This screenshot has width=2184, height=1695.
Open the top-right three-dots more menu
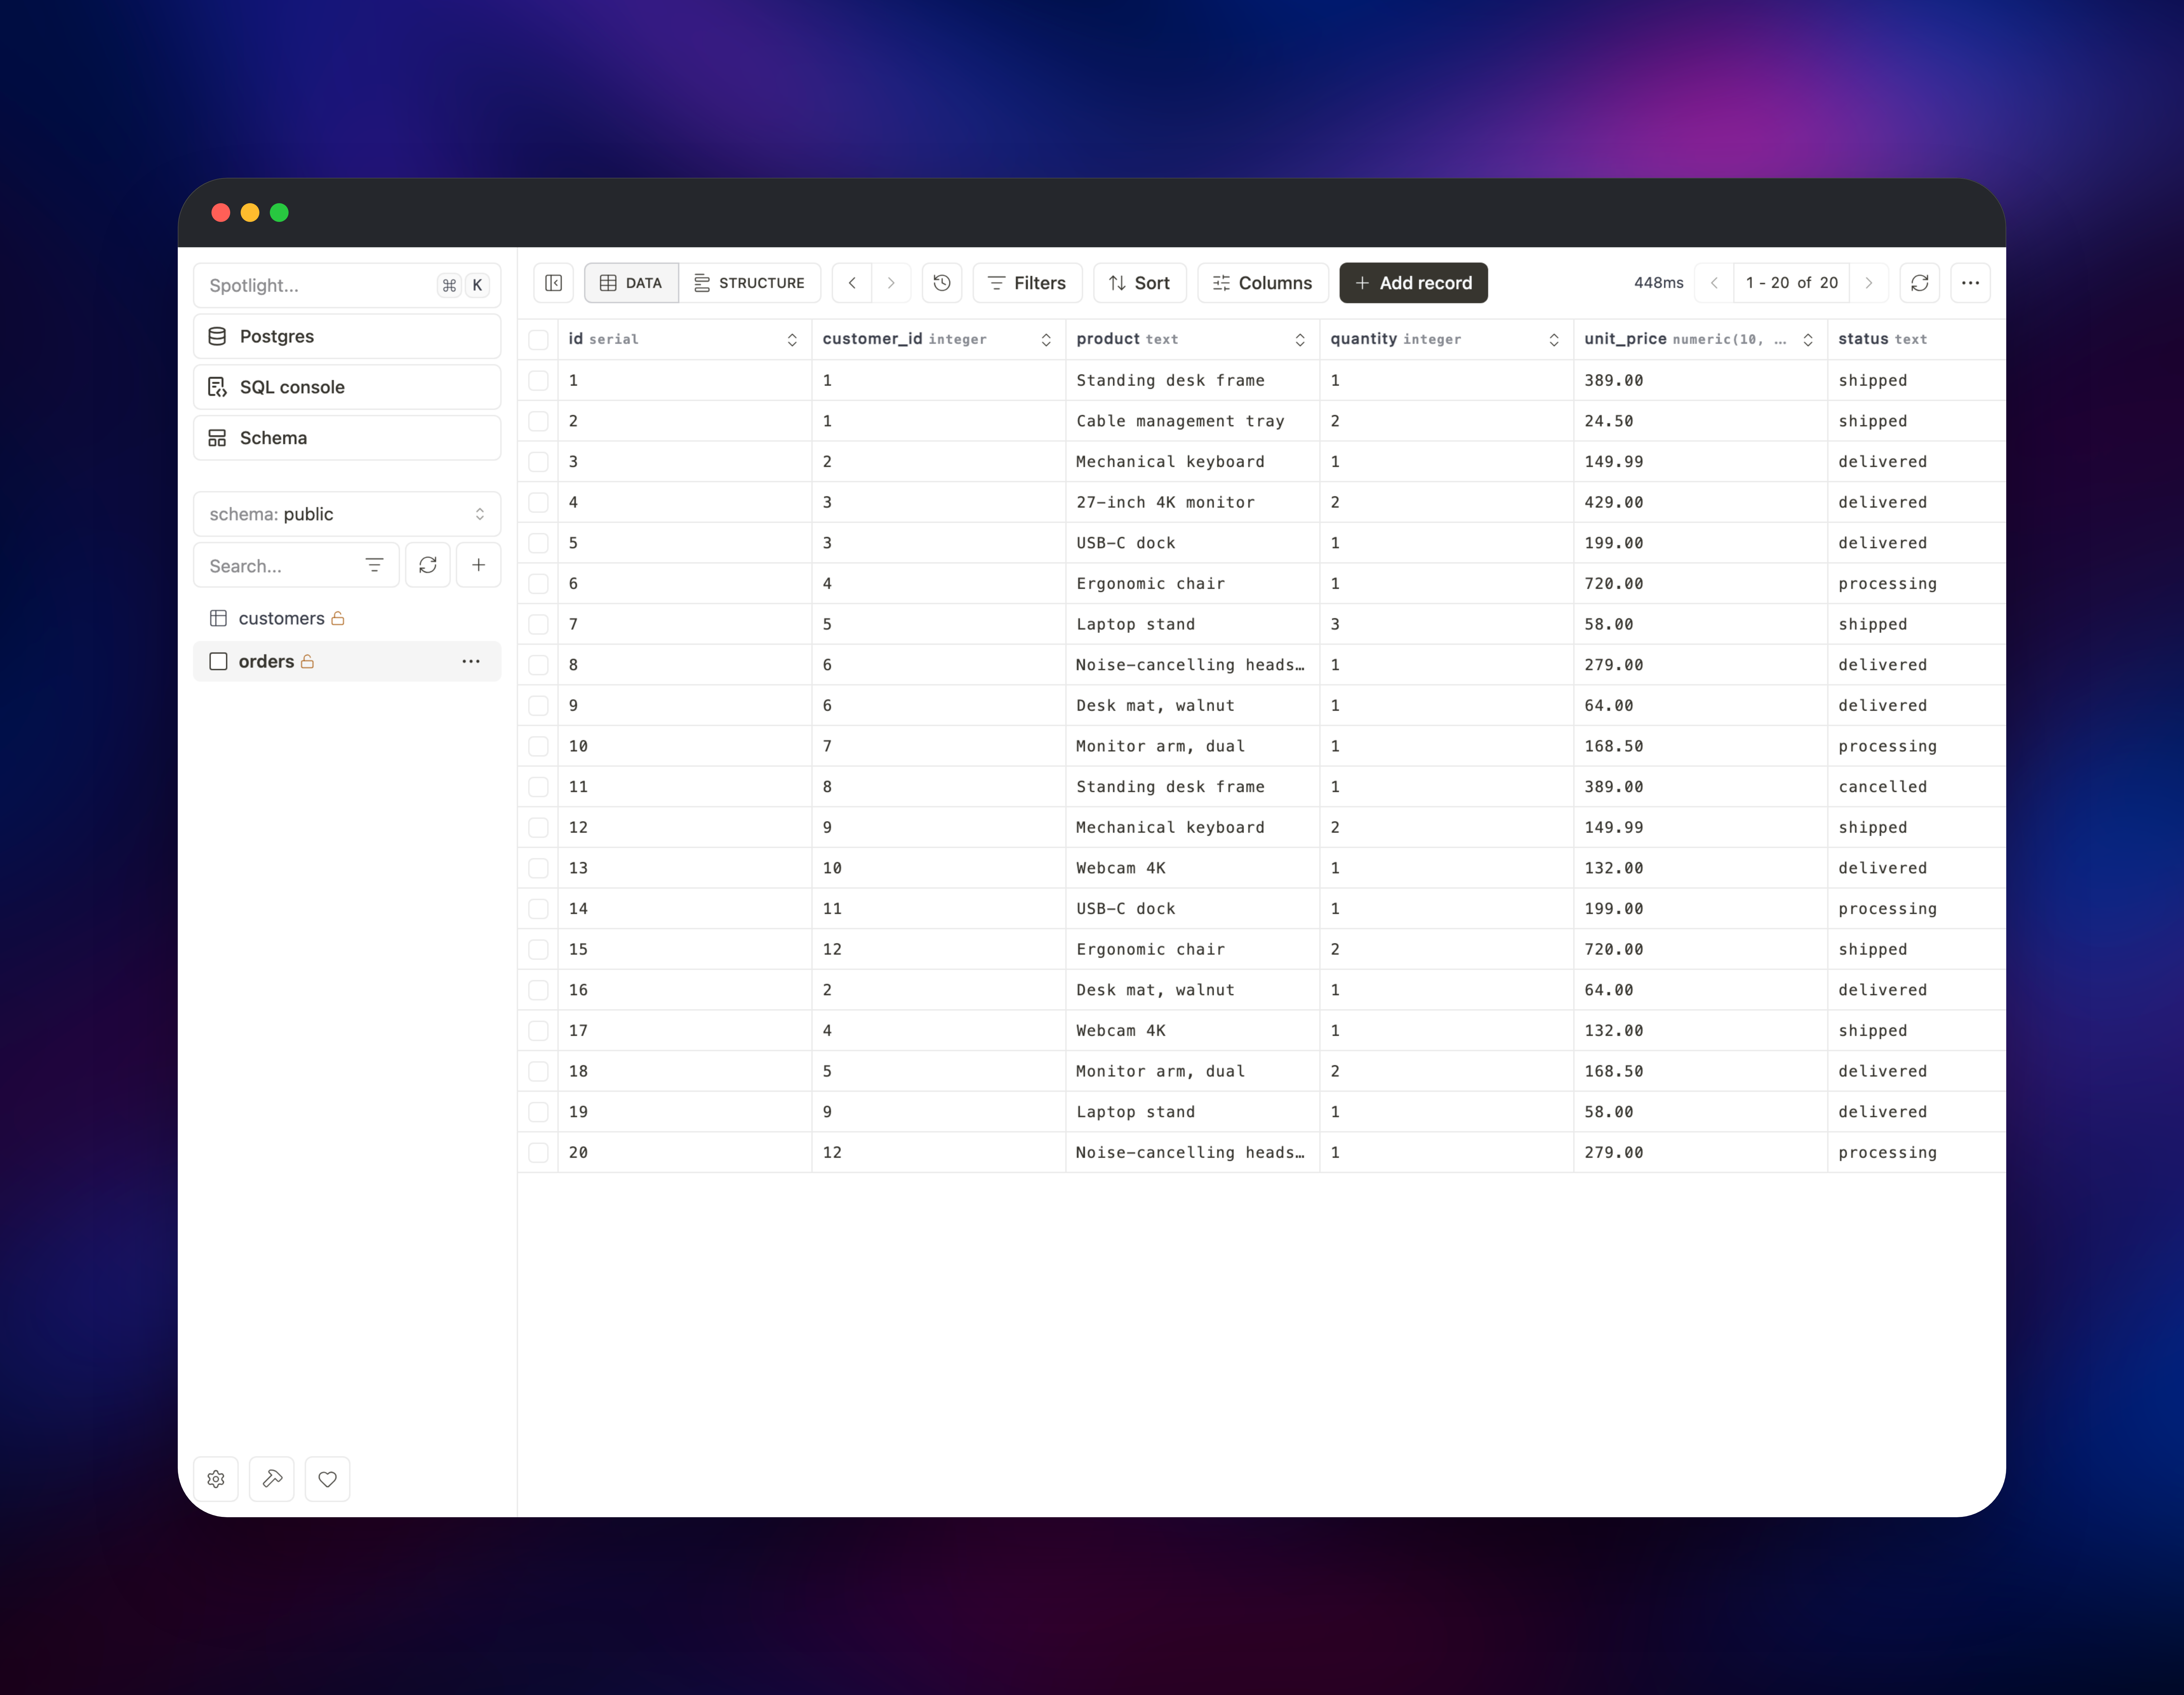[1970, 283]
